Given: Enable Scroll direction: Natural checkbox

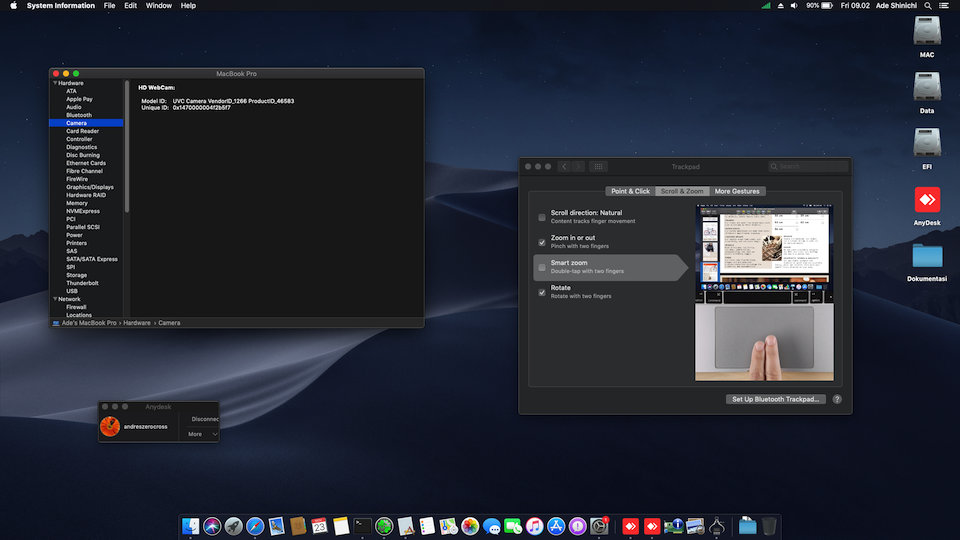Looking at the screenshot, I should 542,217.
